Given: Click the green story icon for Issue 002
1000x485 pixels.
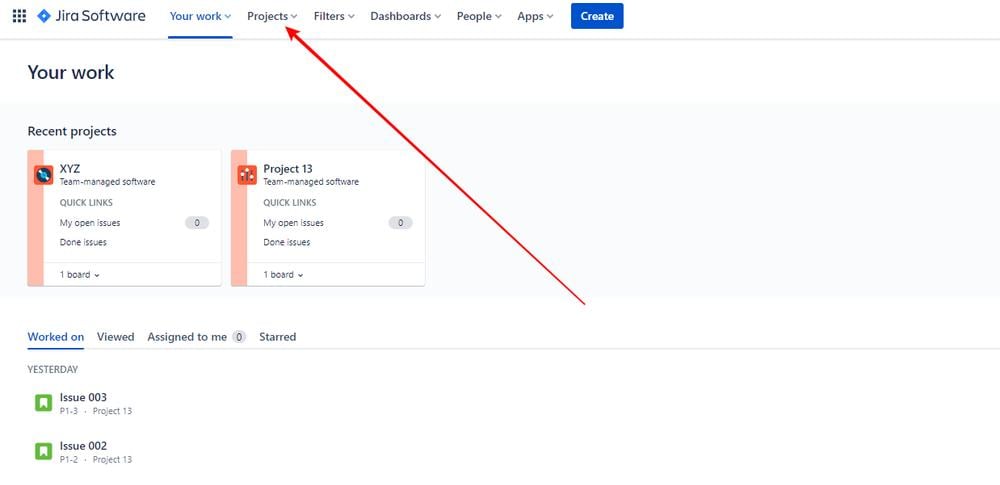Looking at the screenshot, I should click(43, 452).
